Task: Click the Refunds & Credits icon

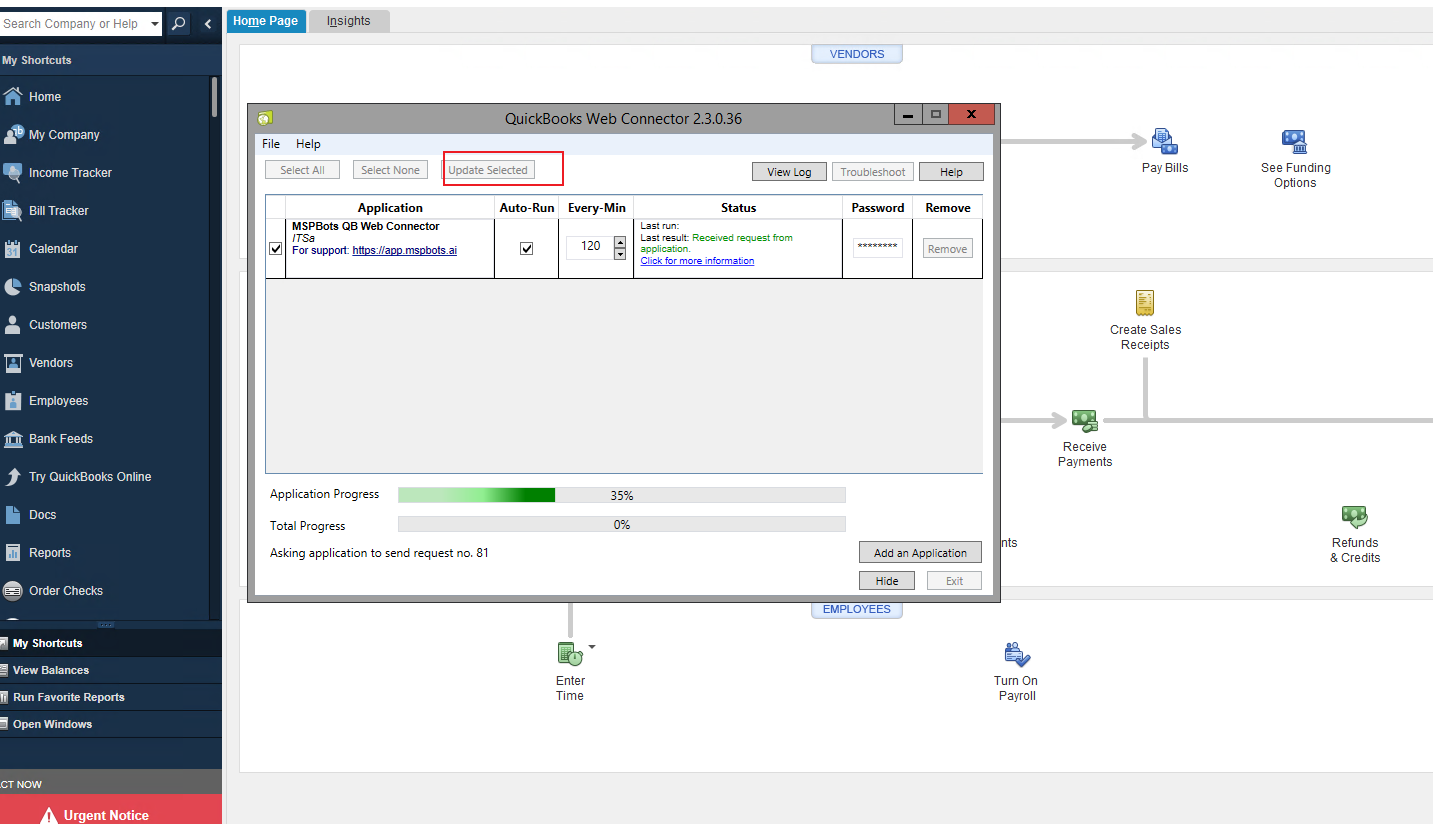Action: 1354,517
